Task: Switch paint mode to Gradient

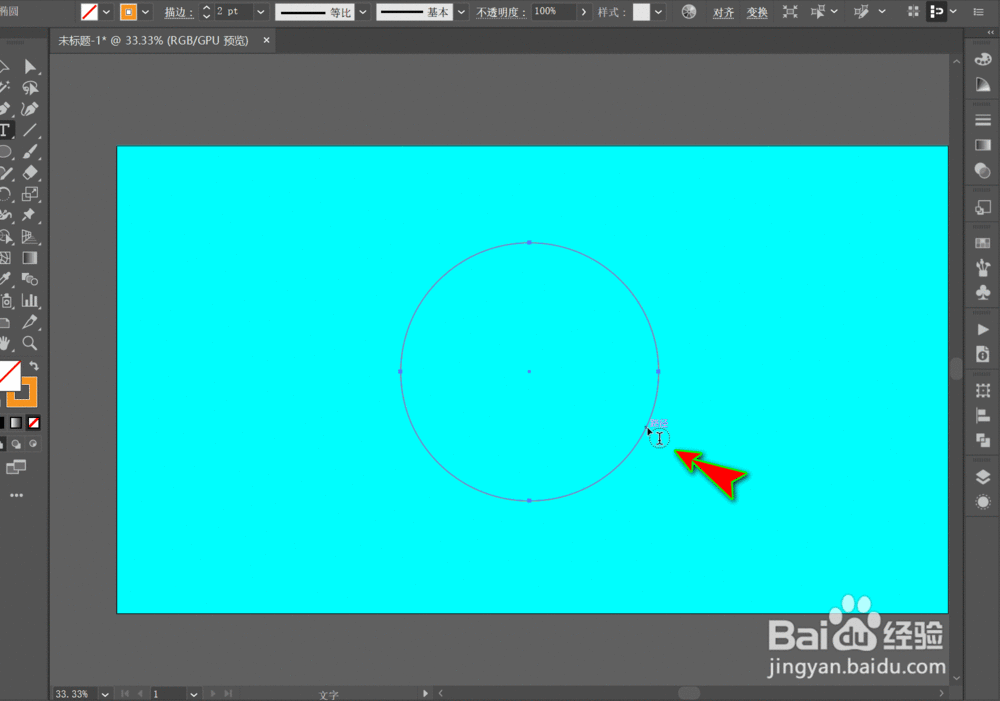Action: [x=15, y=423]
